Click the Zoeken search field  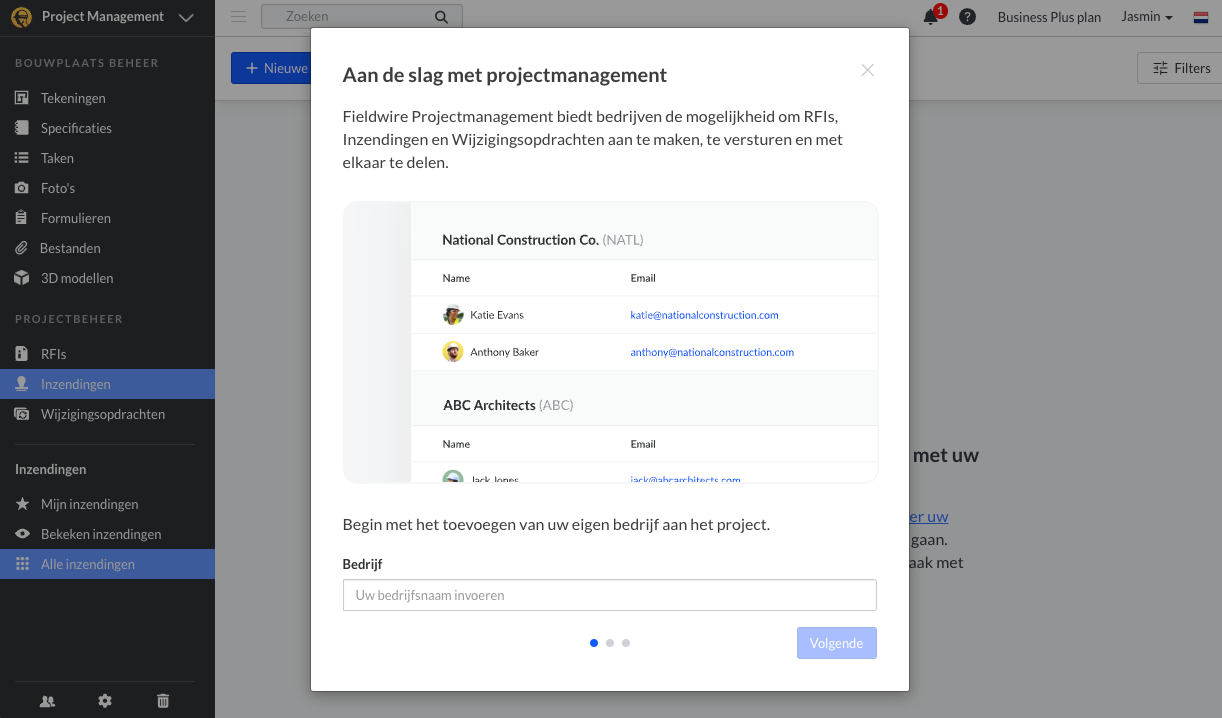361,17
